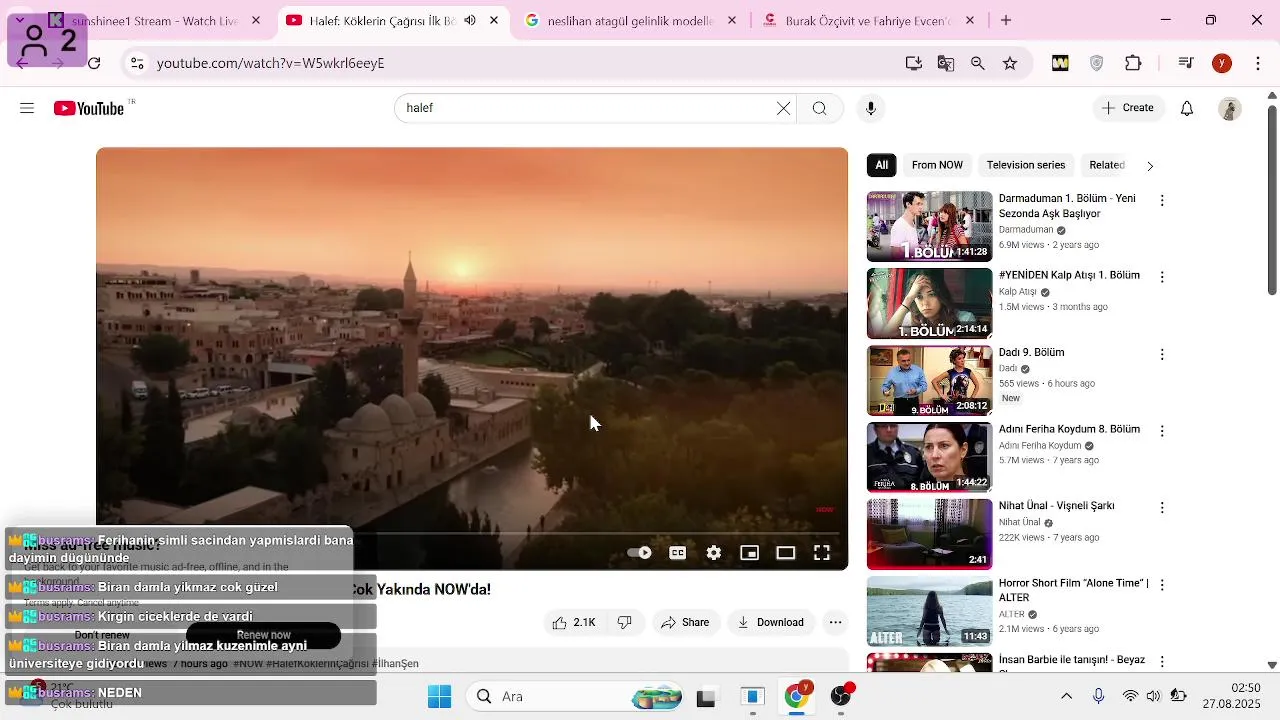Open Google Translate icon in address bar

(x=946, y=63)
